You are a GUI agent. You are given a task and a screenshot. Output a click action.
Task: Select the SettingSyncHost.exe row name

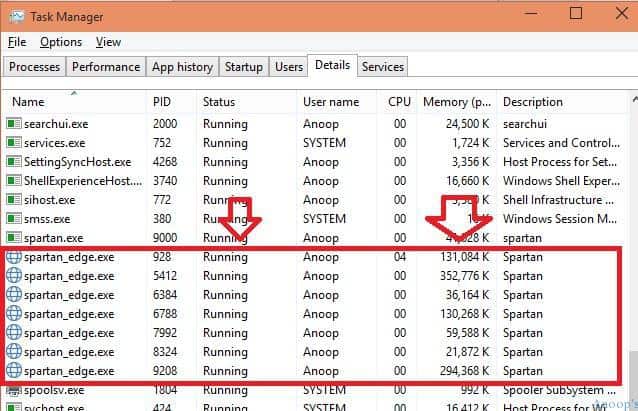[77, 162]
